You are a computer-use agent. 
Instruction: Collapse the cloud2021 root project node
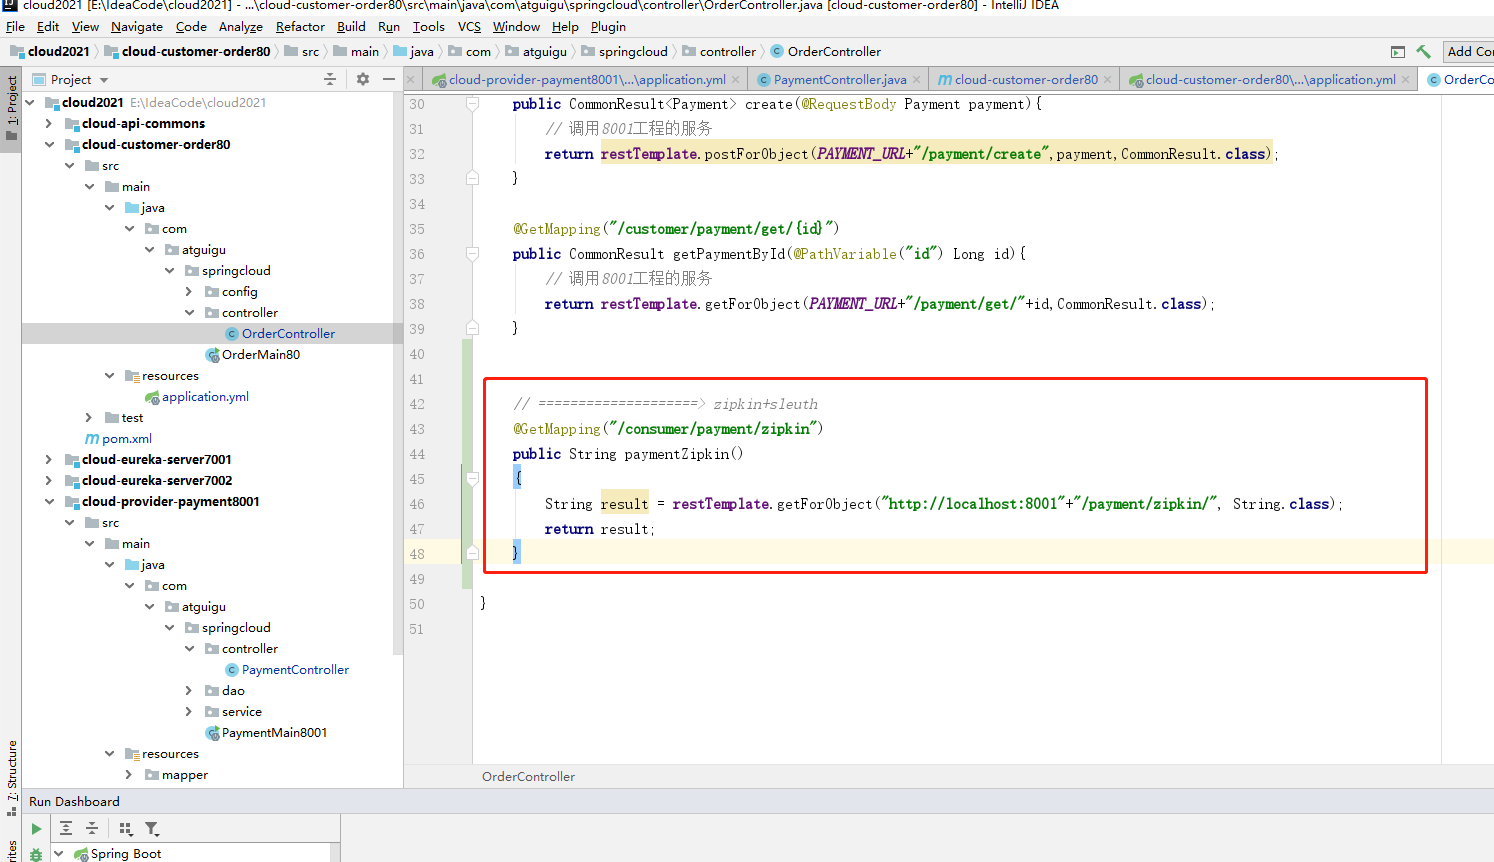coord(30,102)
